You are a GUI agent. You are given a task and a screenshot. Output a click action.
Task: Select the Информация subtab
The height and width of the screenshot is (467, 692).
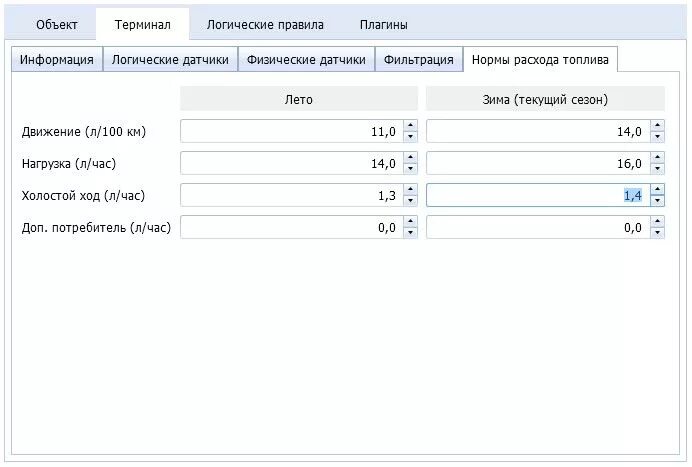(57, 59)
